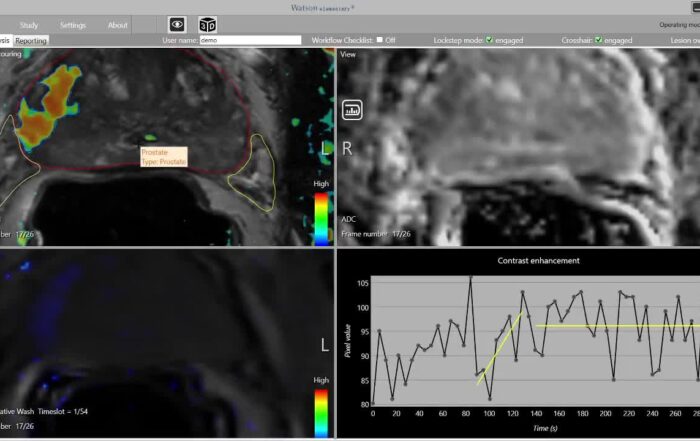
Task: Click the yellow upslope line on graph
Action: pos(500,347)
